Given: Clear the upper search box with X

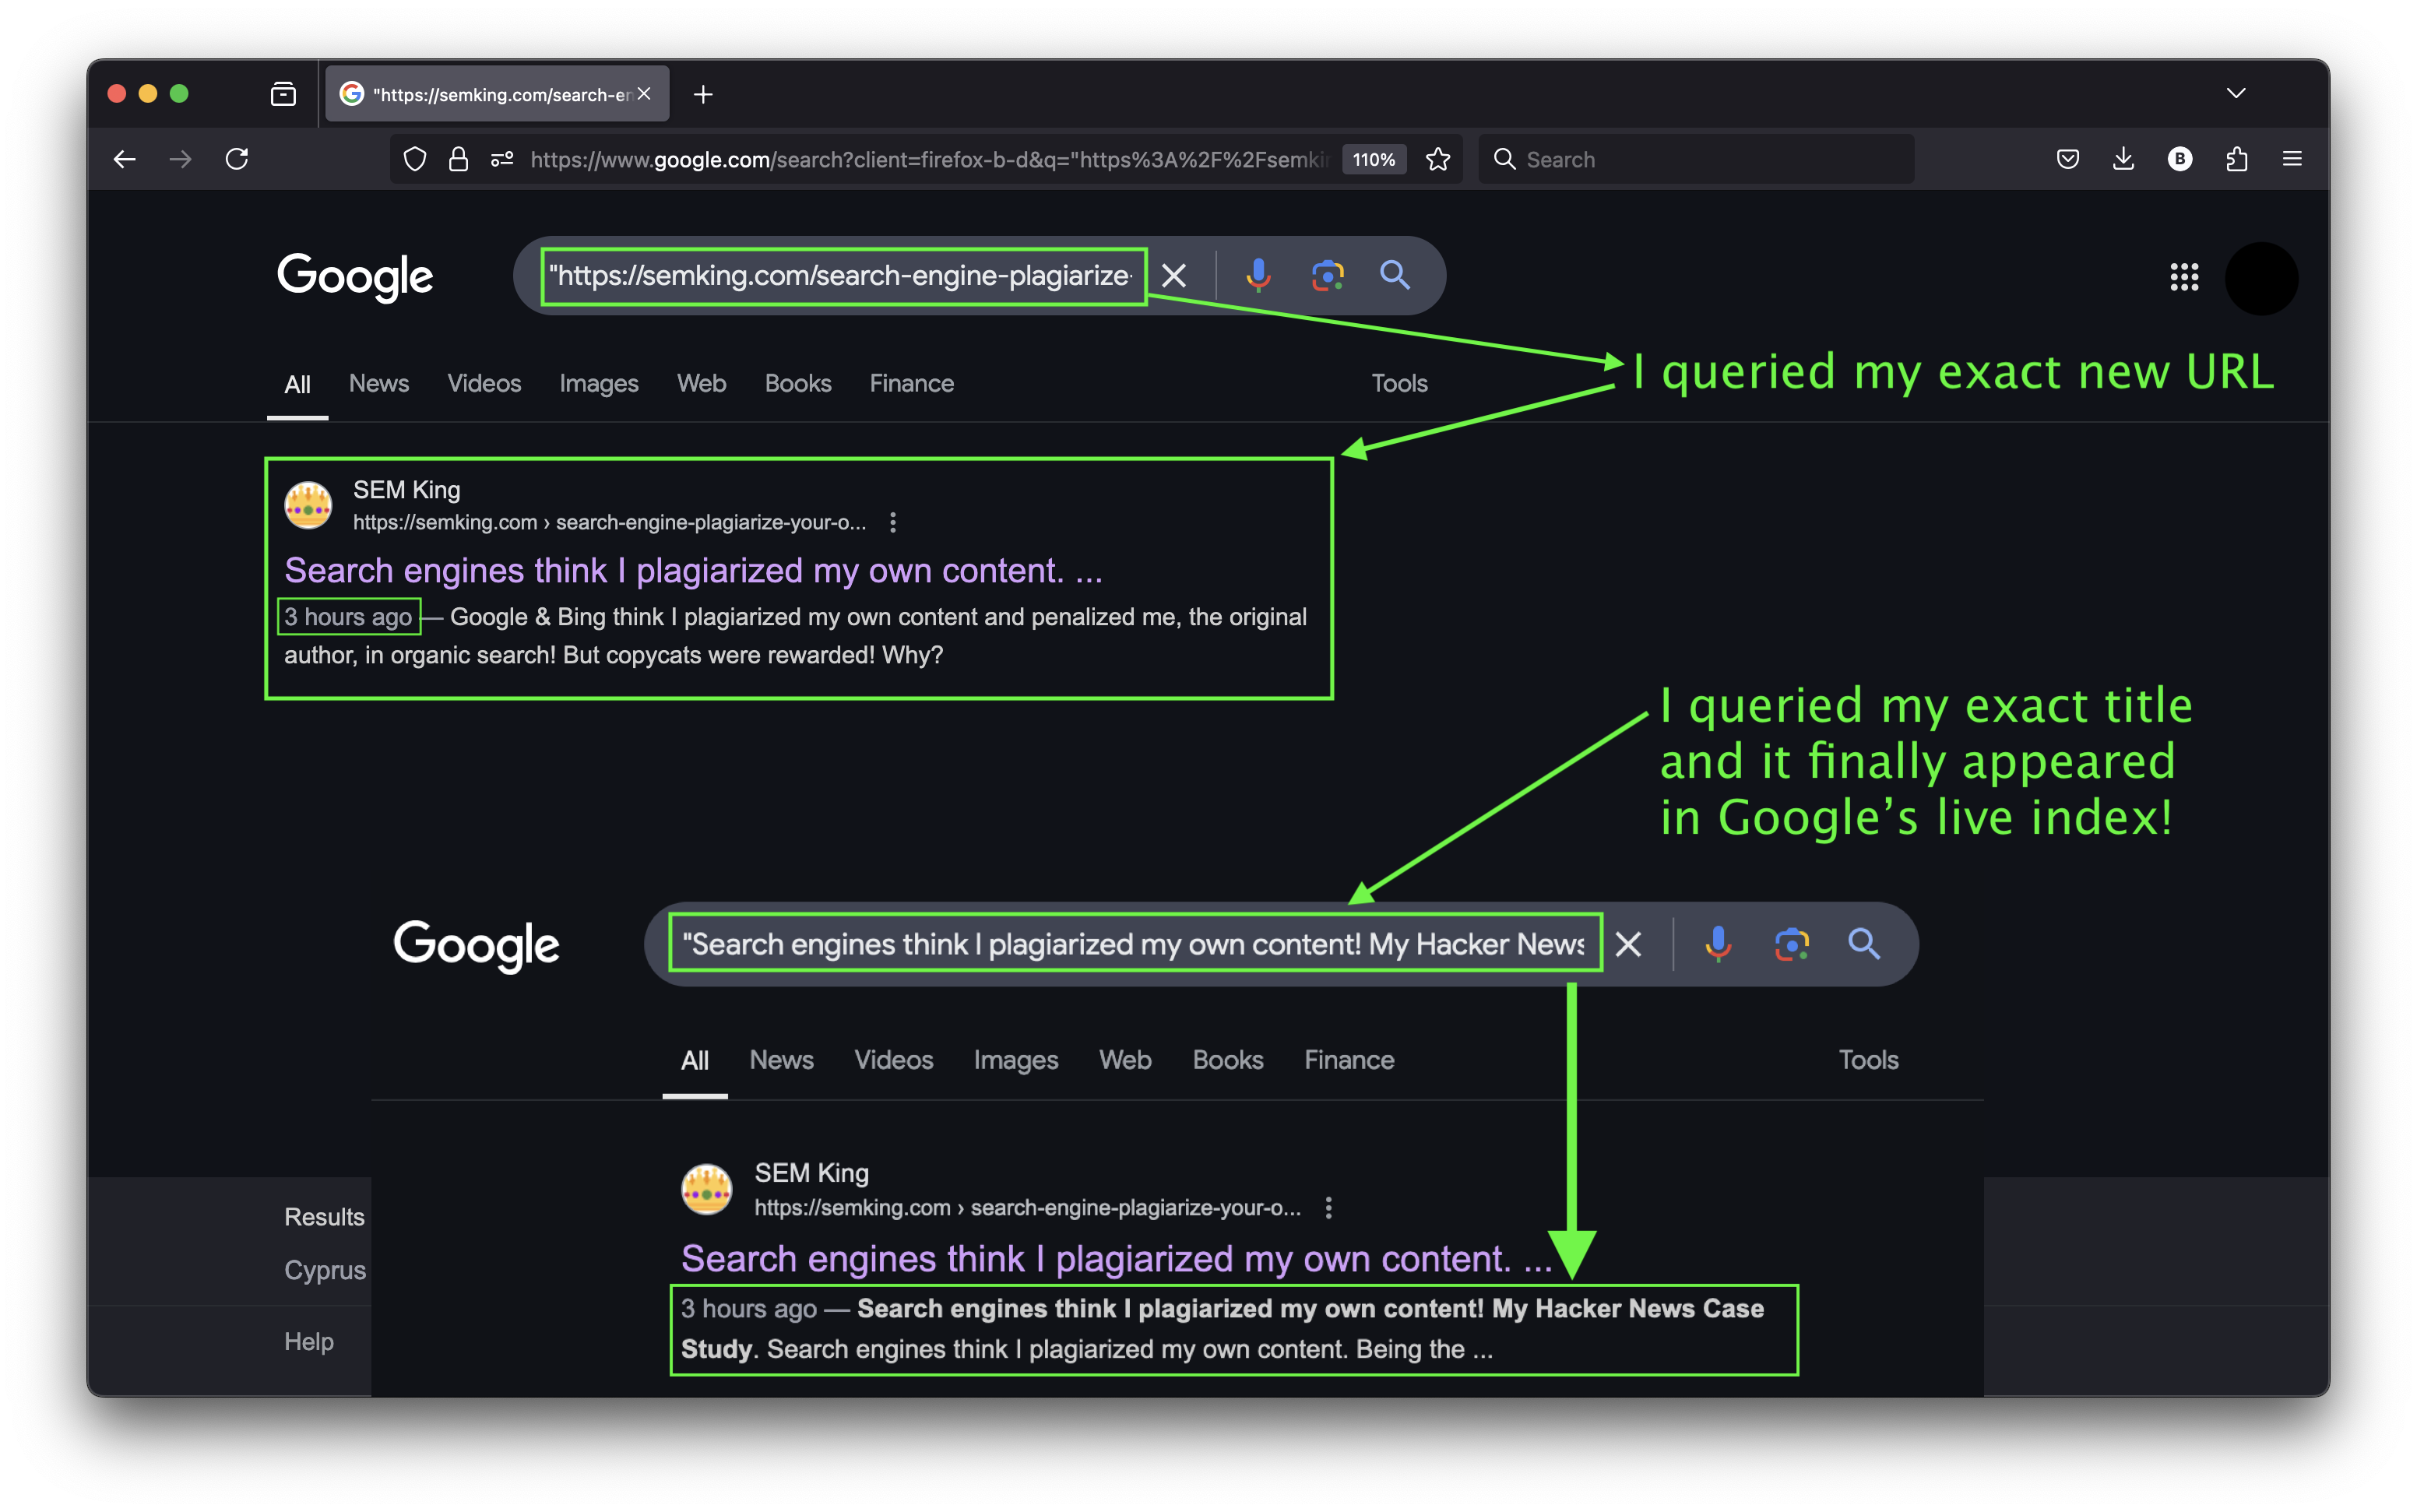Looking at the screenshot, I should tap(1174, 275).
